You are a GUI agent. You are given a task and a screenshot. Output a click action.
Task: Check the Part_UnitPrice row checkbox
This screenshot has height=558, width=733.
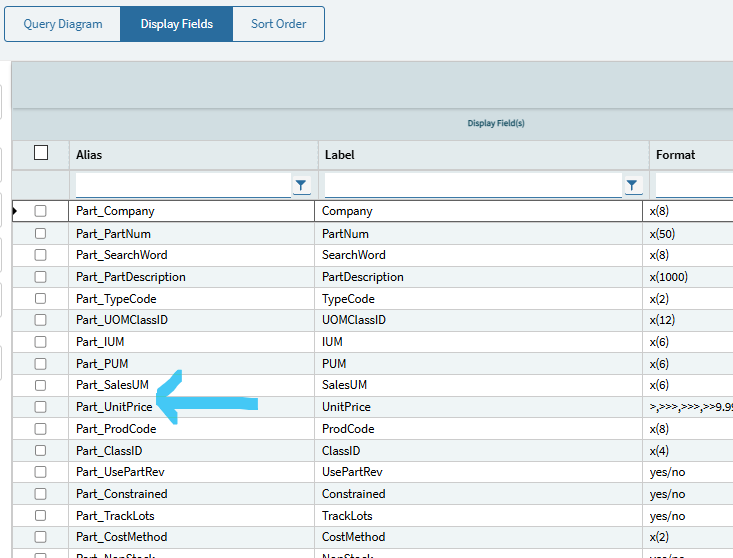41,407
